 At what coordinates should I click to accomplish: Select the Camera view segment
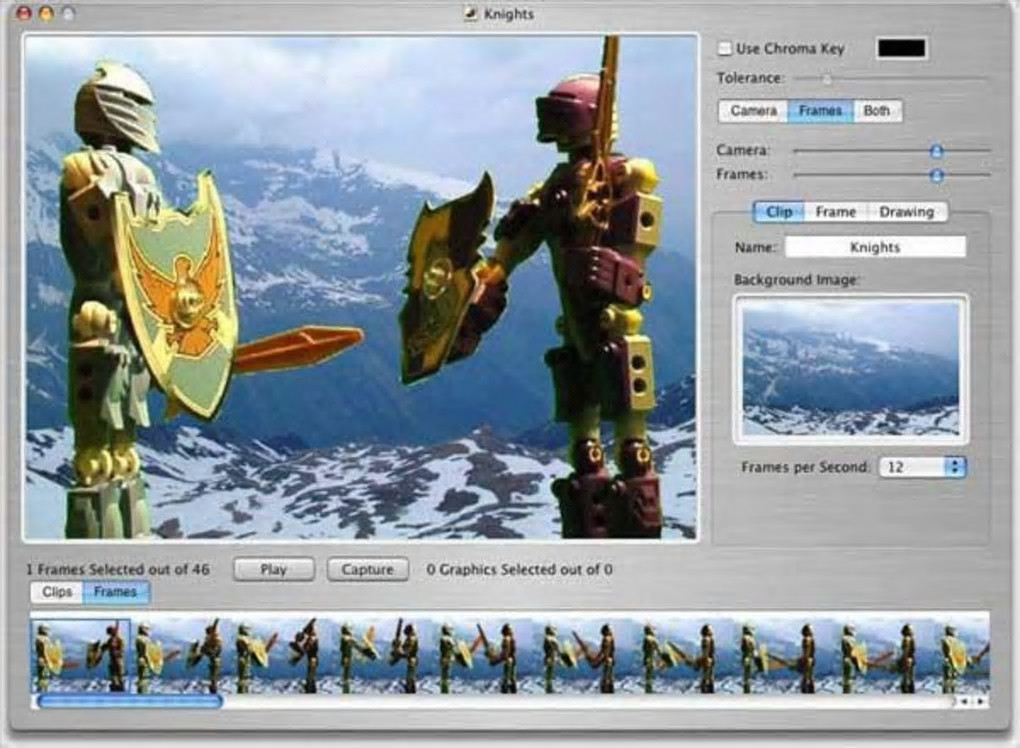(x=753, y=111)
